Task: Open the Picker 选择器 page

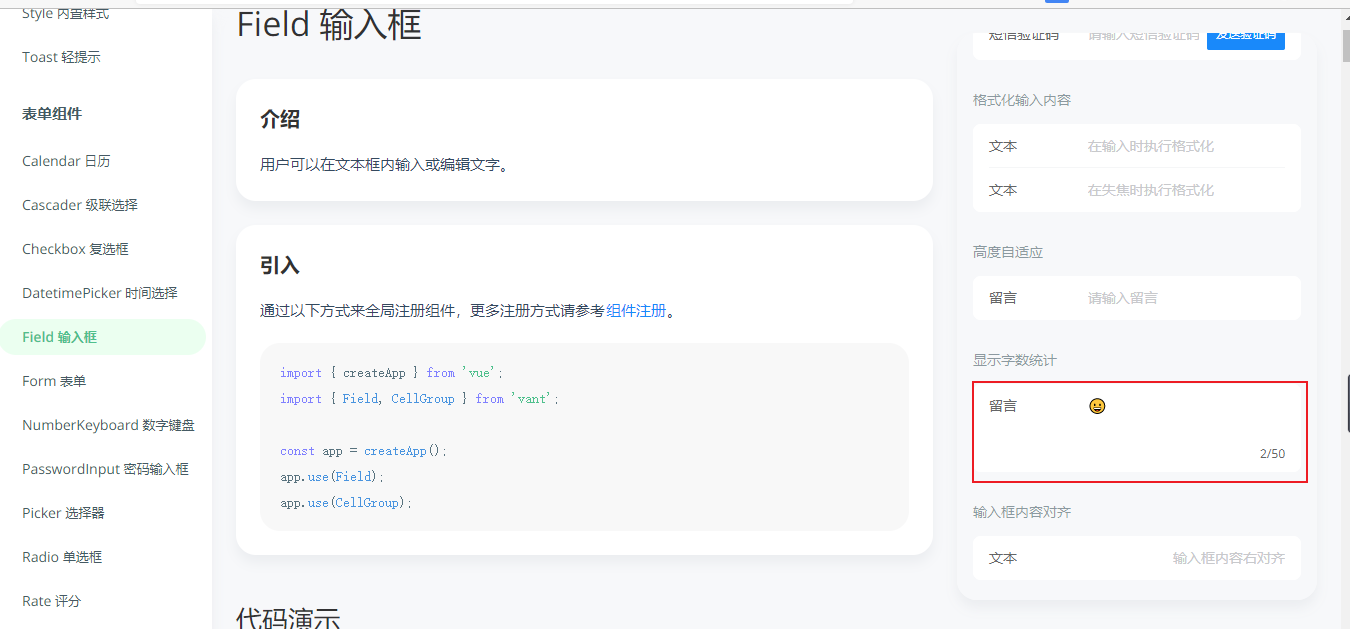Action: [64, 512]
